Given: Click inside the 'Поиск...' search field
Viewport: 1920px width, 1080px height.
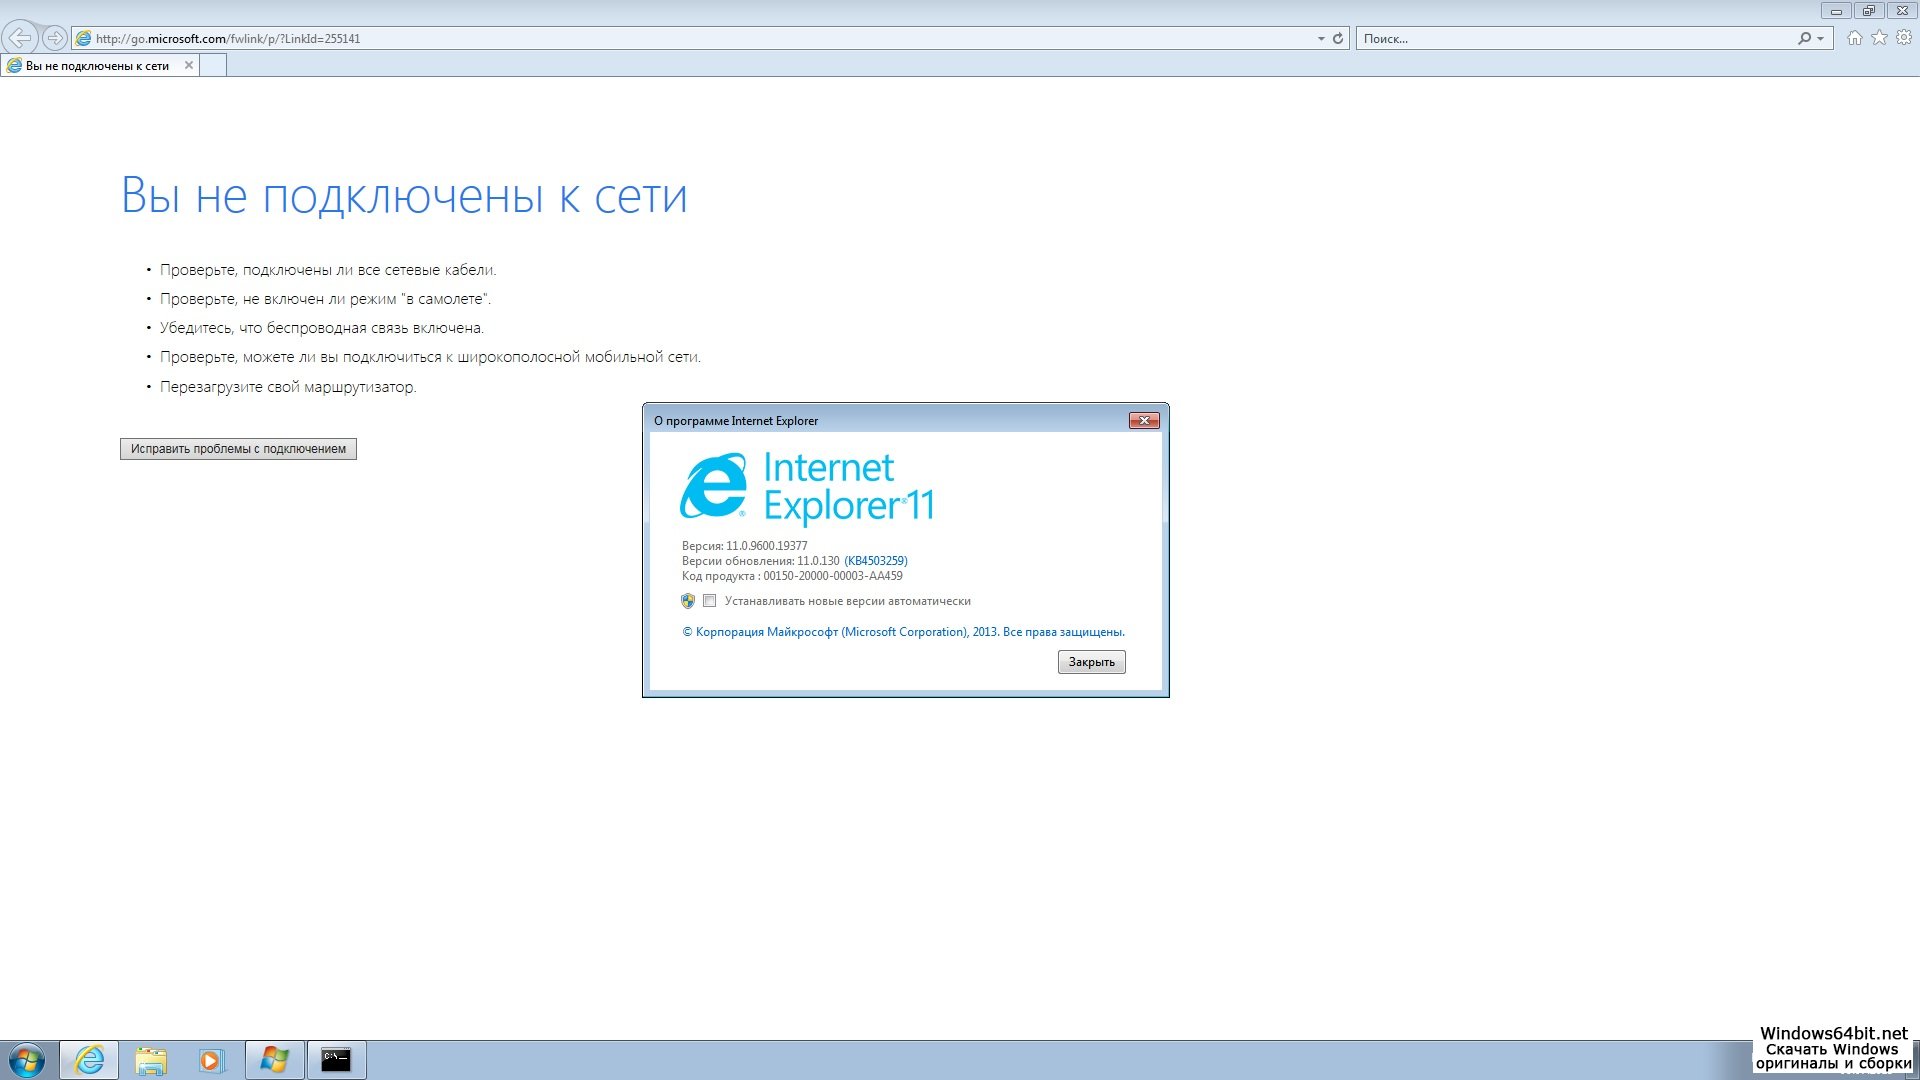Looking at the screenshot, I should click(x=1570, y=39).
